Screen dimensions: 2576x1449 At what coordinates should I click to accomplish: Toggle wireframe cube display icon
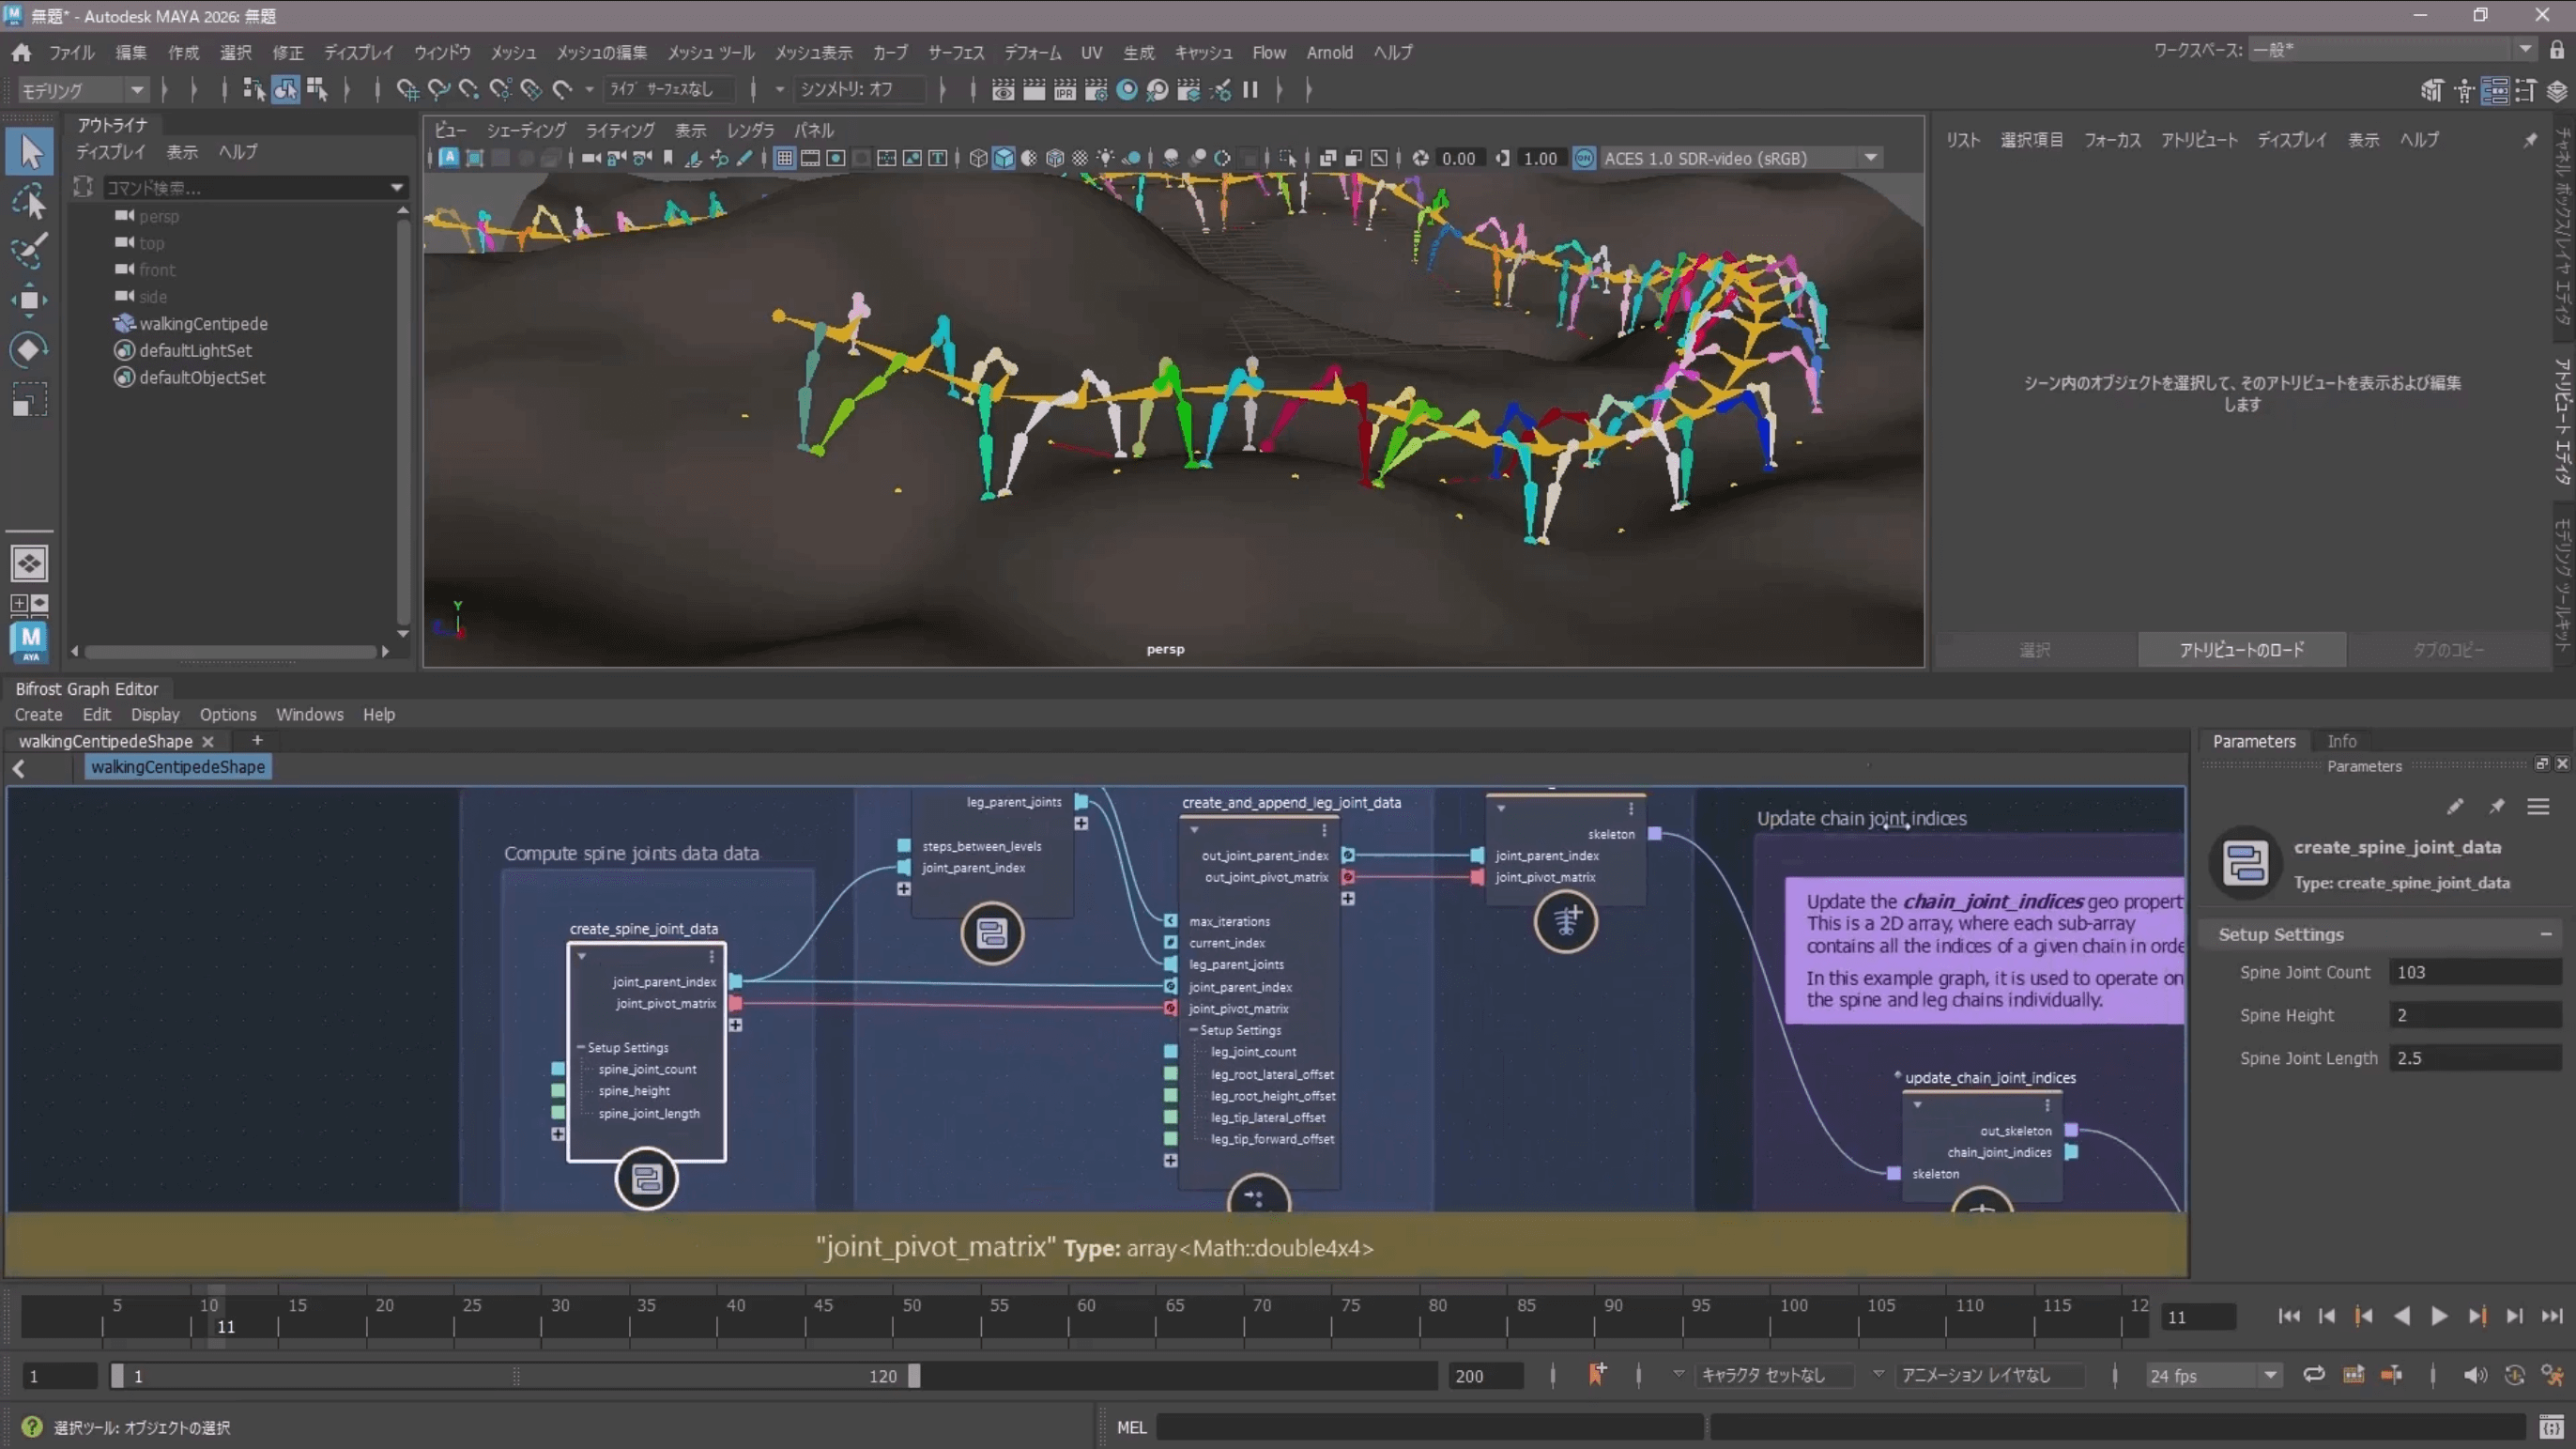(978, 158)
